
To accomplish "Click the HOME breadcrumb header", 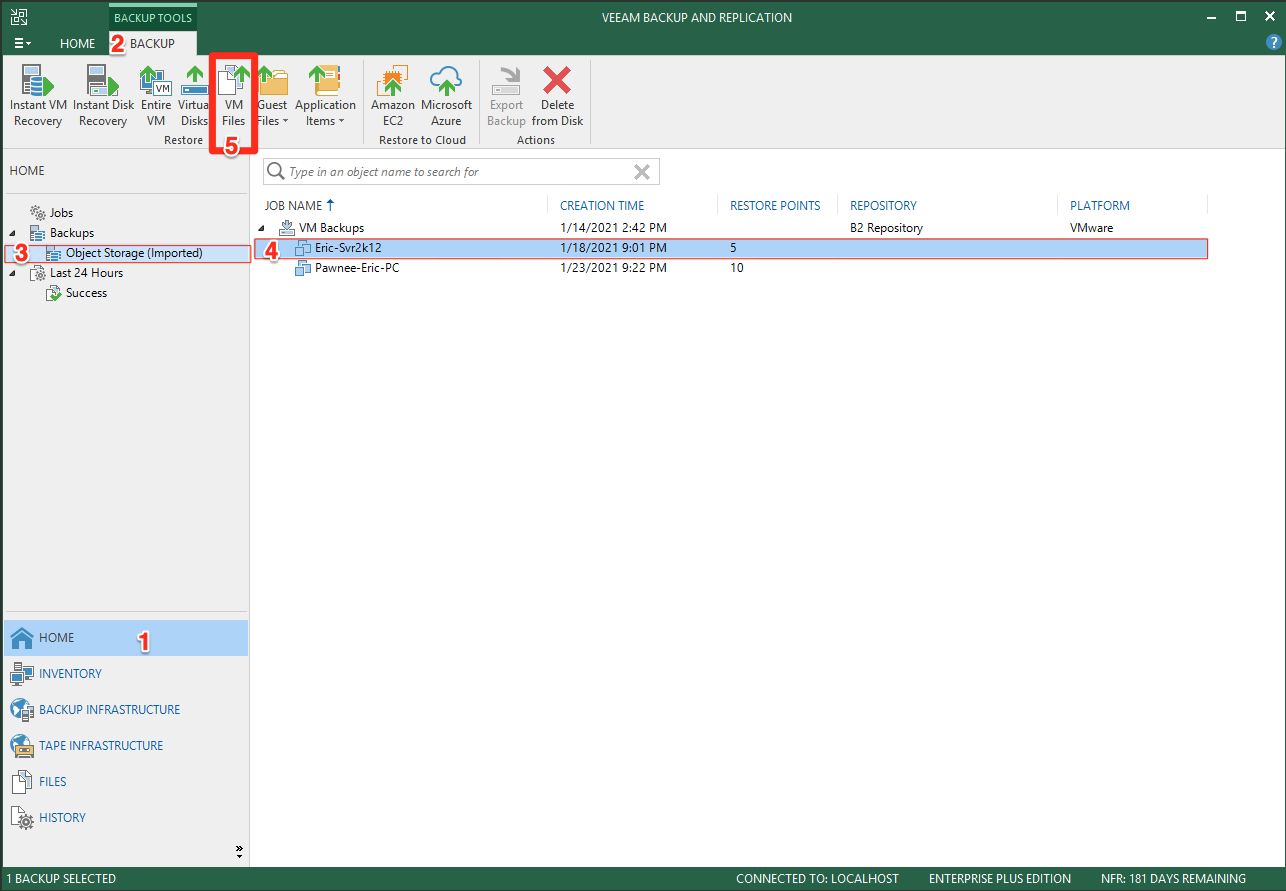I will [x=27, y=171].
